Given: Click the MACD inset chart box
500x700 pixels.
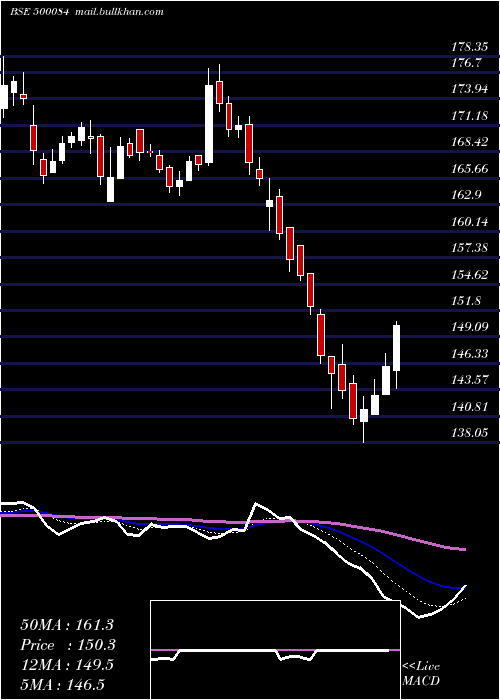Looking at the screenshot, I should [275, 650].
